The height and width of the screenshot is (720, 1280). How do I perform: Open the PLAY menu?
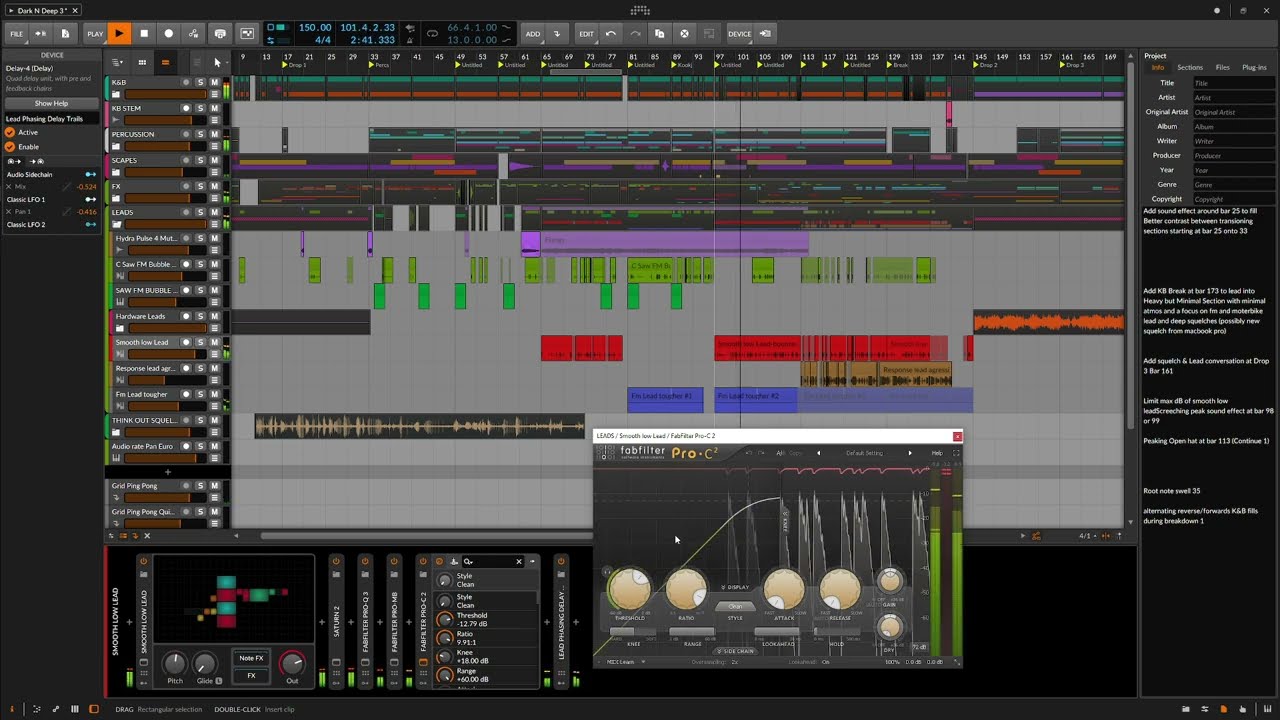(95, 33)
